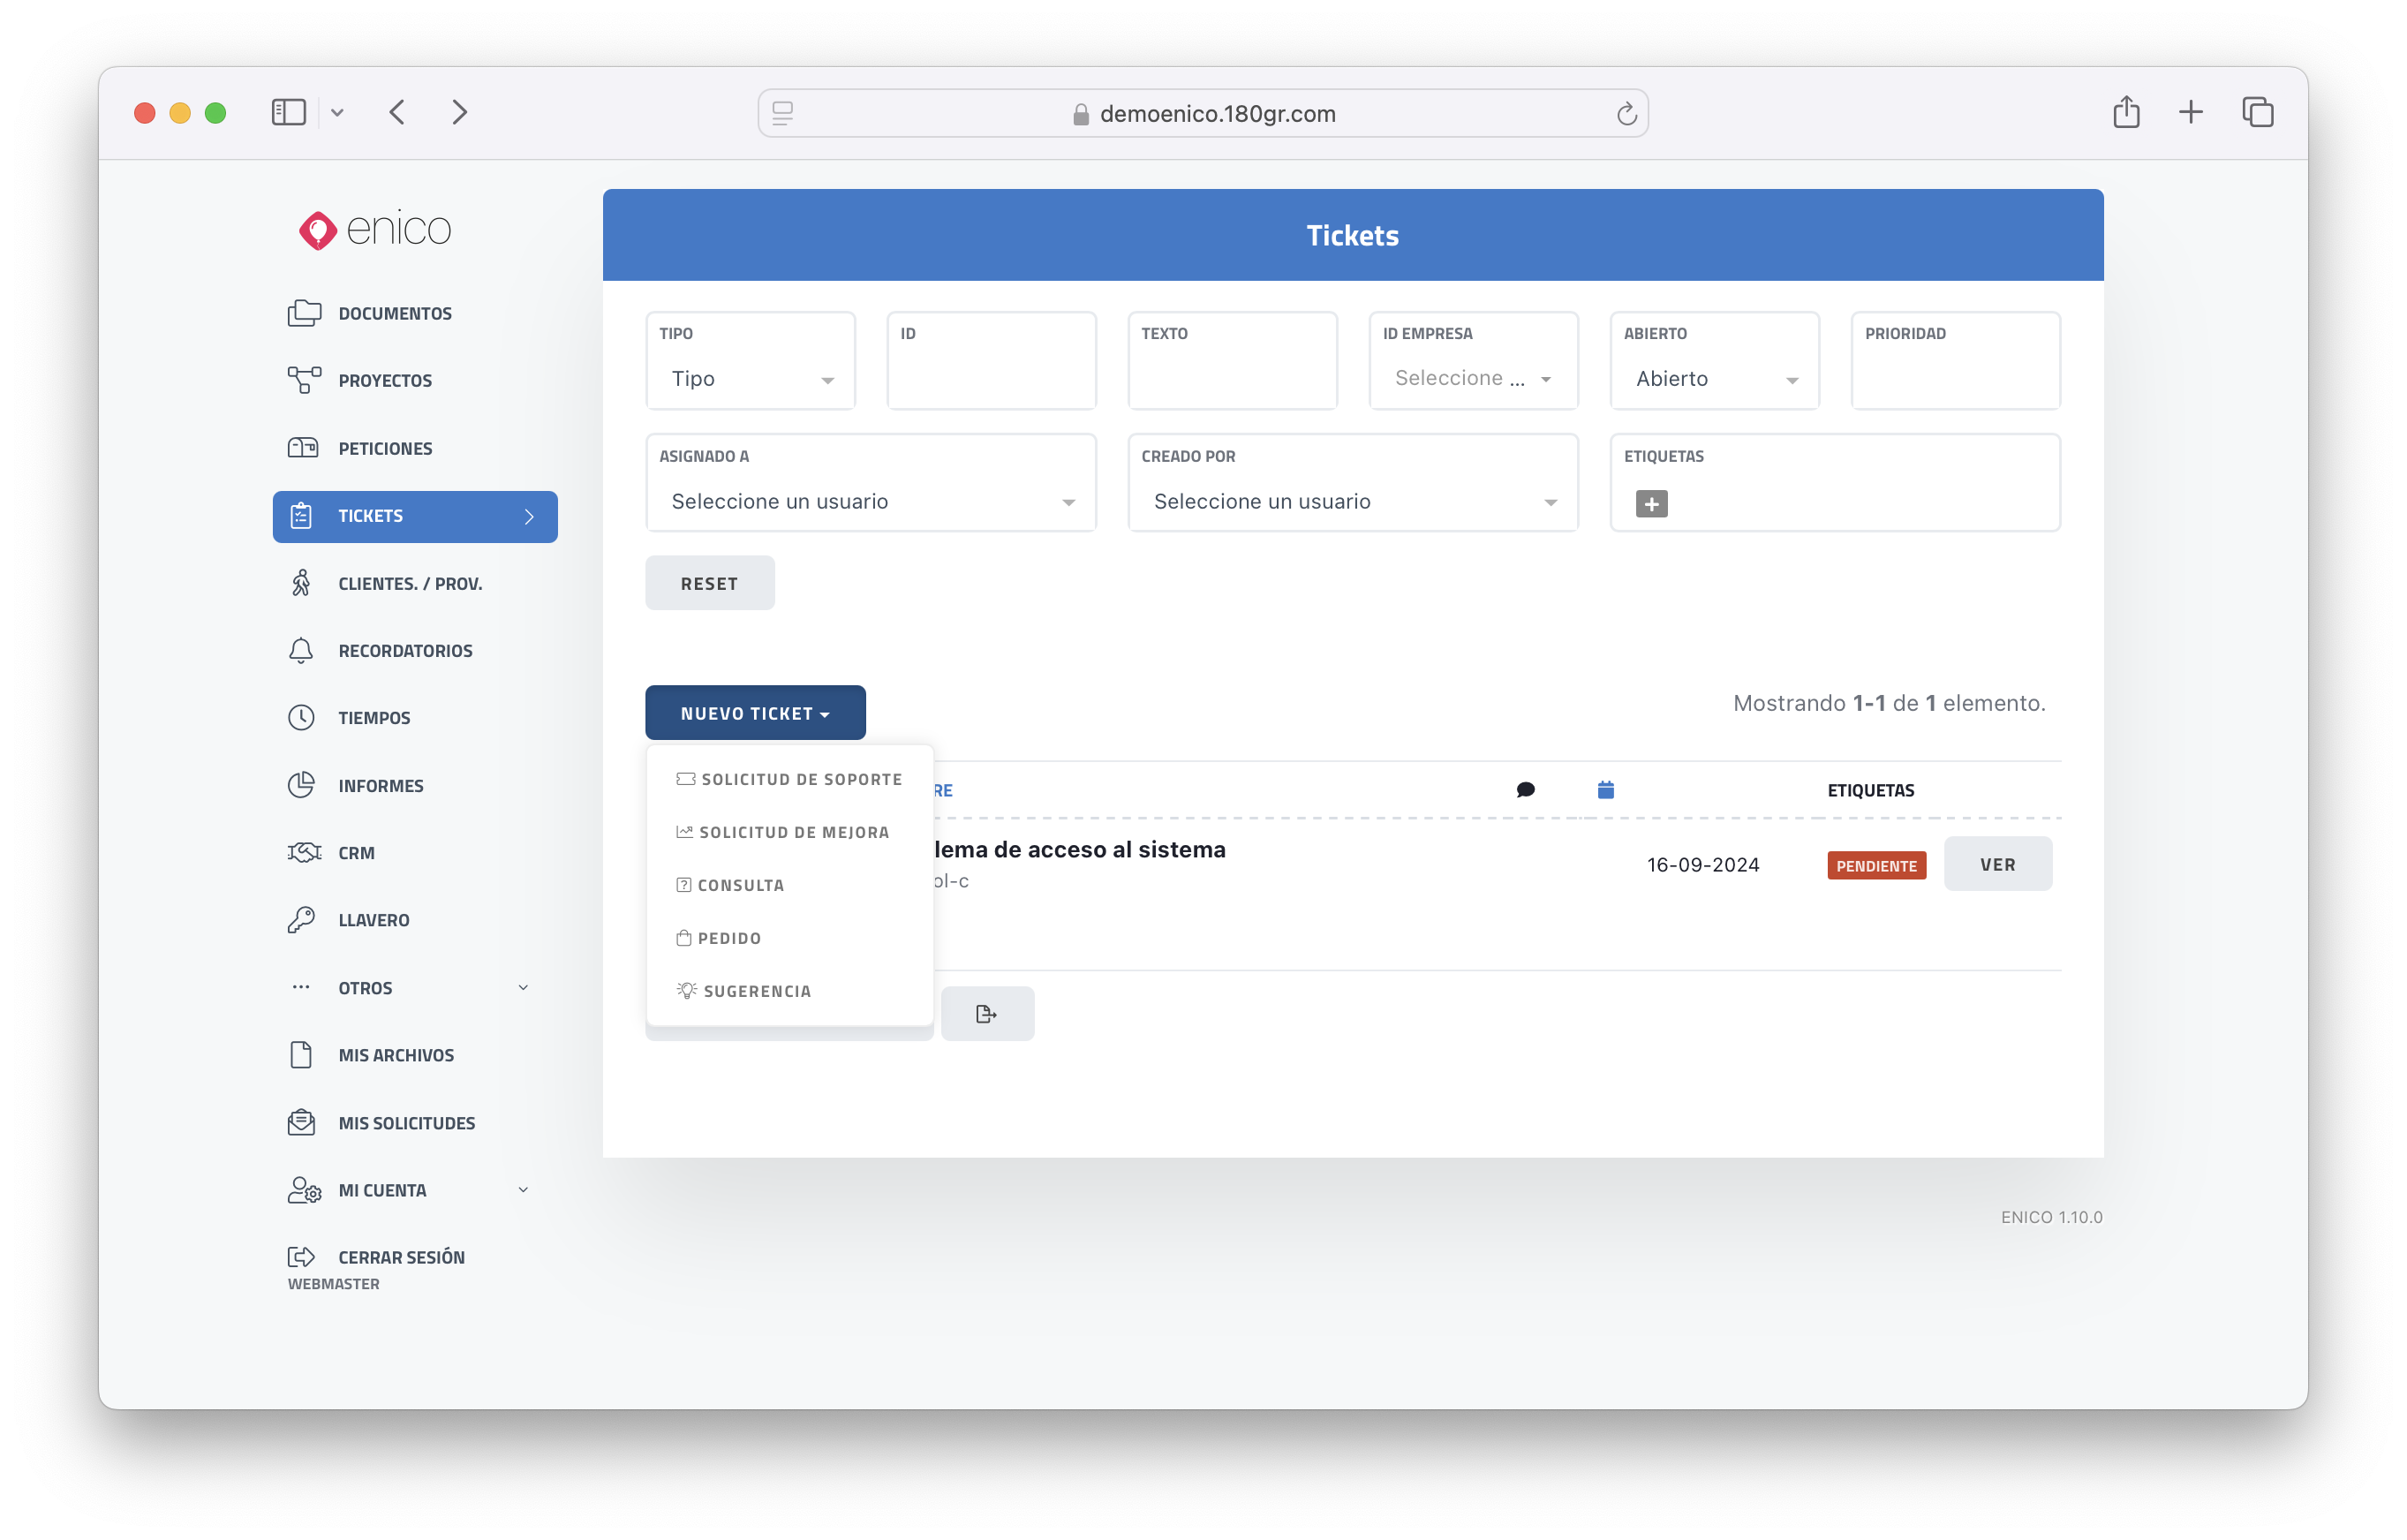Click the Texto filter input field
This screenshot has height=1540, width=2407.
pos(1232,380)
